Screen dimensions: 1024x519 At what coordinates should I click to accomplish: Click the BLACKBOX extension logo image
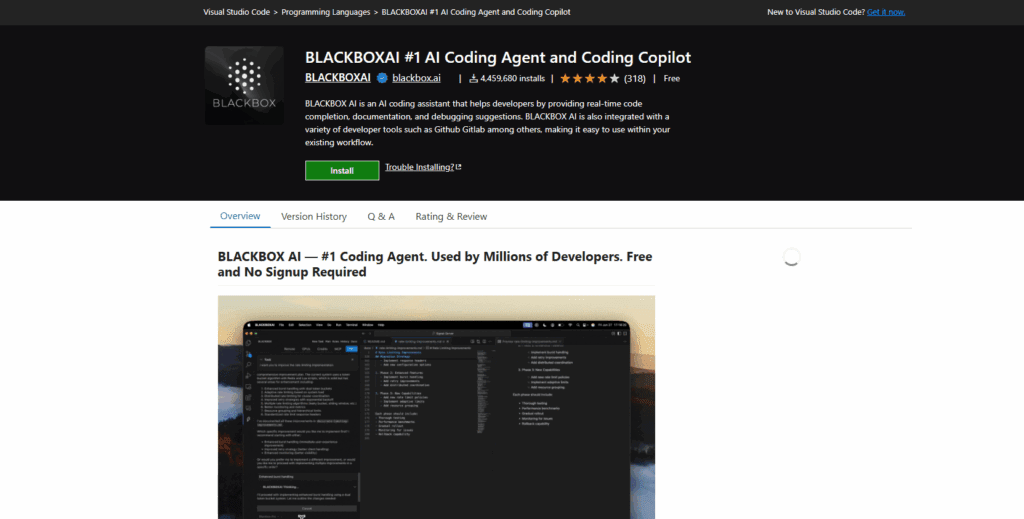(x=244, y=86)
